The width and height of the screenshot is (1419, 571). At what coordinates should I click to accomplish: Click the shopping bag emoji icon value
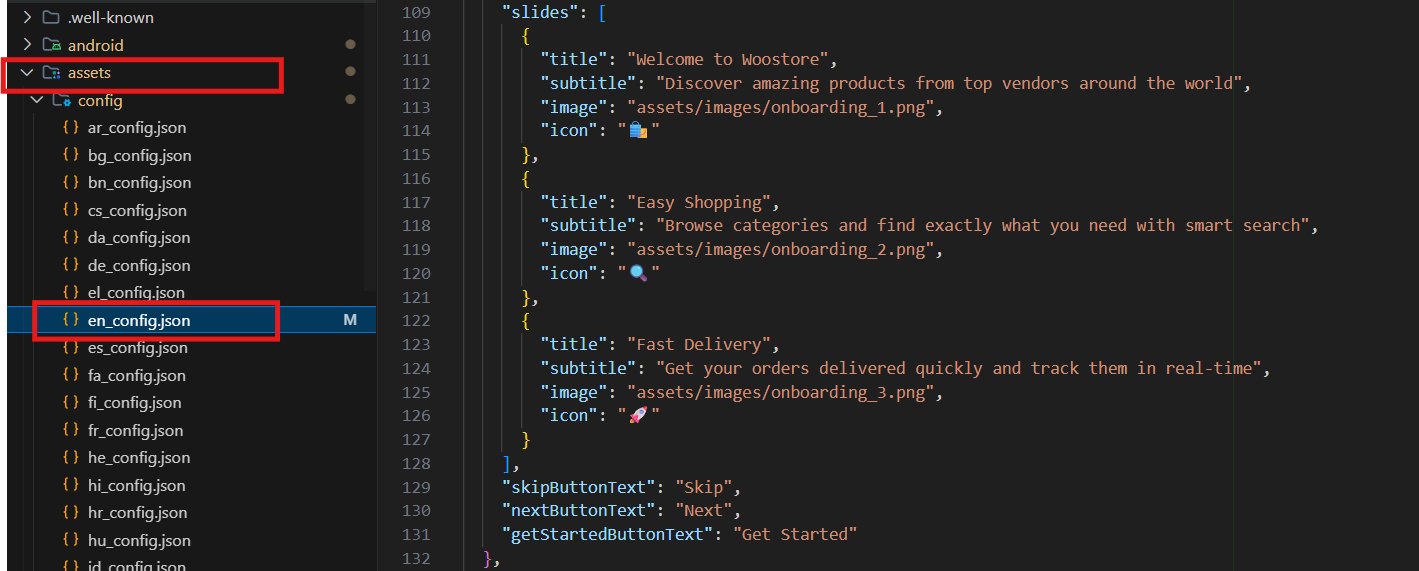(x=639, y=131)
